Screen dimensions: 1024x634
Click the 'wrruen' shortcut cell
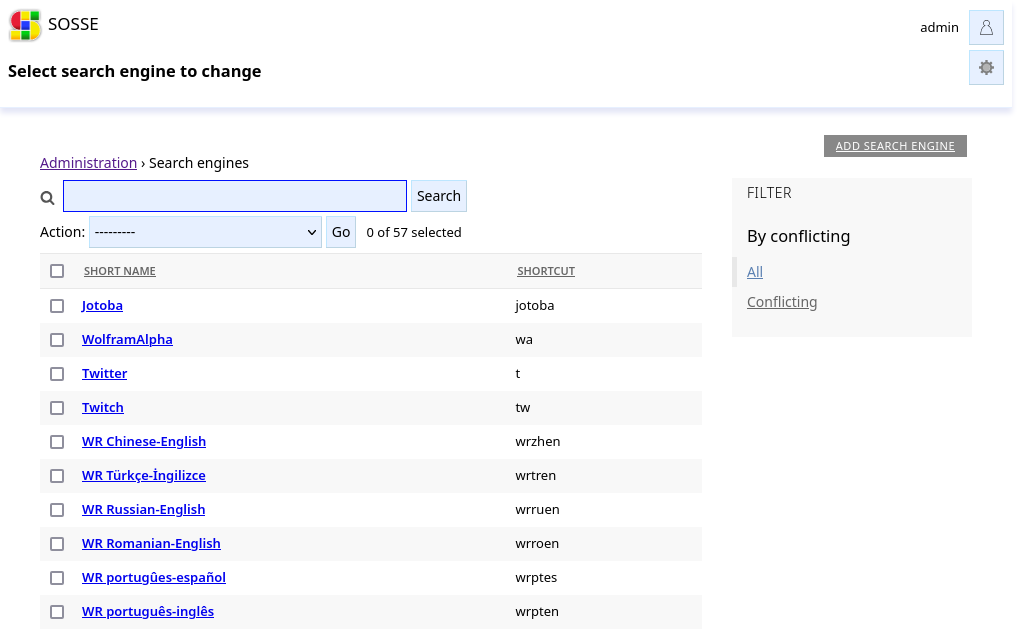(x=537, y=509)
